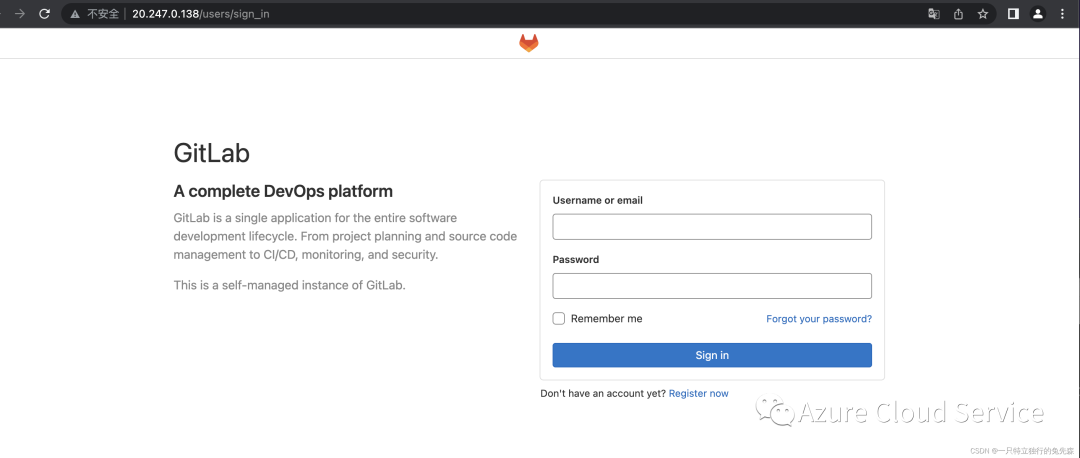Open the translate page icon
Viewport: 1080px width, 458px height.
click(x=933, y=14)
